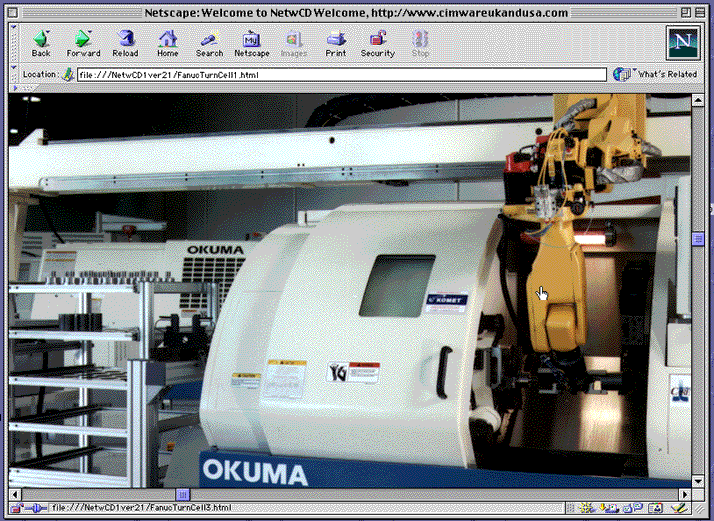Viewport: 714px width, 521px height.
Task: Click the greyed-out Images toolbar icon
Action: click(294, 43)
